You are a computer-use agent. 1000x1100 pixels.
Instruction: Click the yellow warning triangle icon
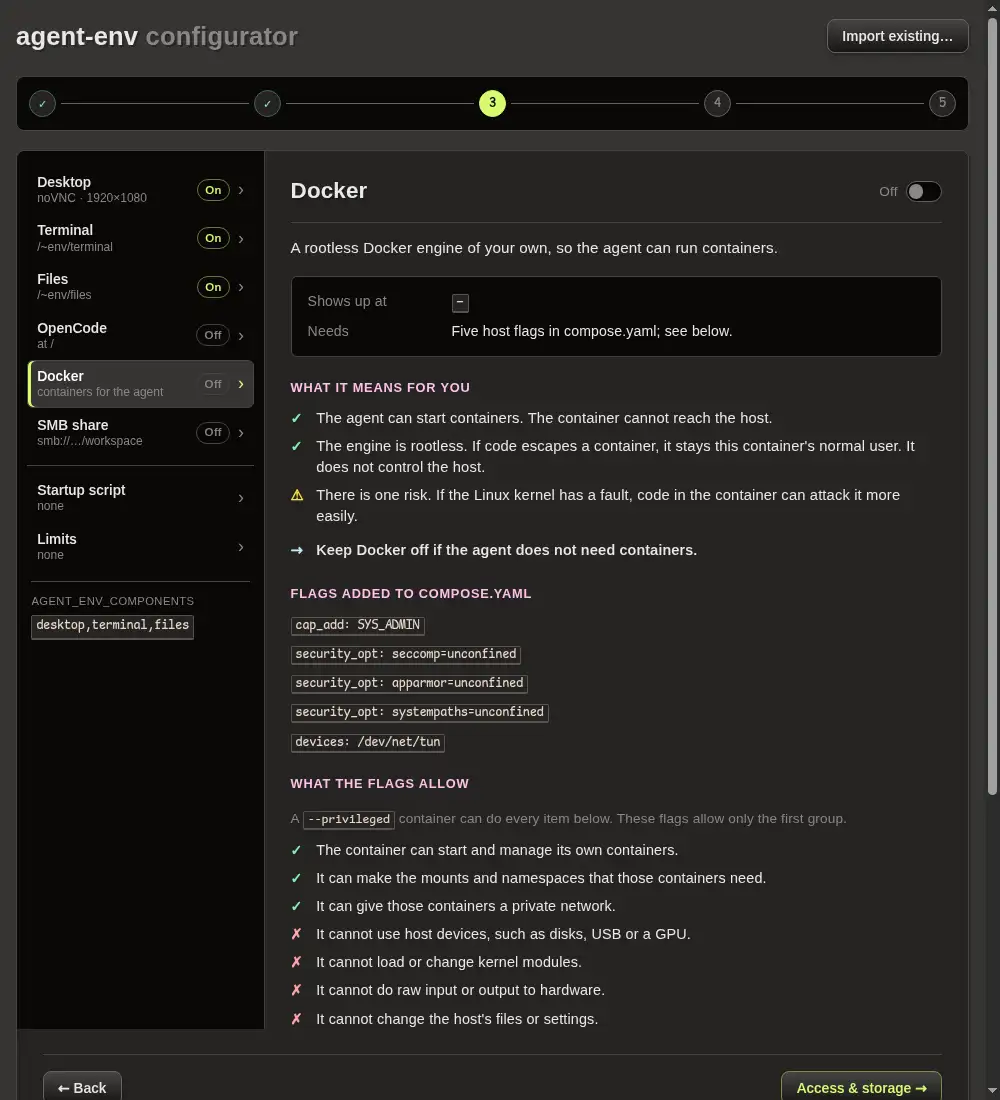pyautogui.click(x=297, y=495)
